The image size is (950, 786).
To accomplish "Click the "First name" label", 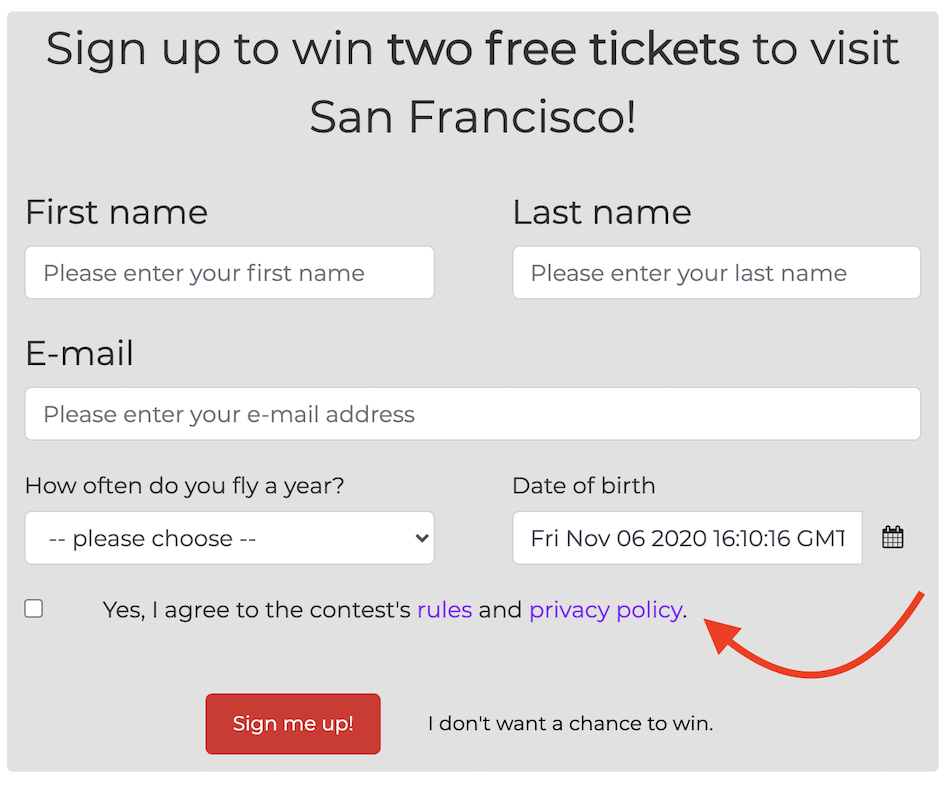I will (116, 213).
